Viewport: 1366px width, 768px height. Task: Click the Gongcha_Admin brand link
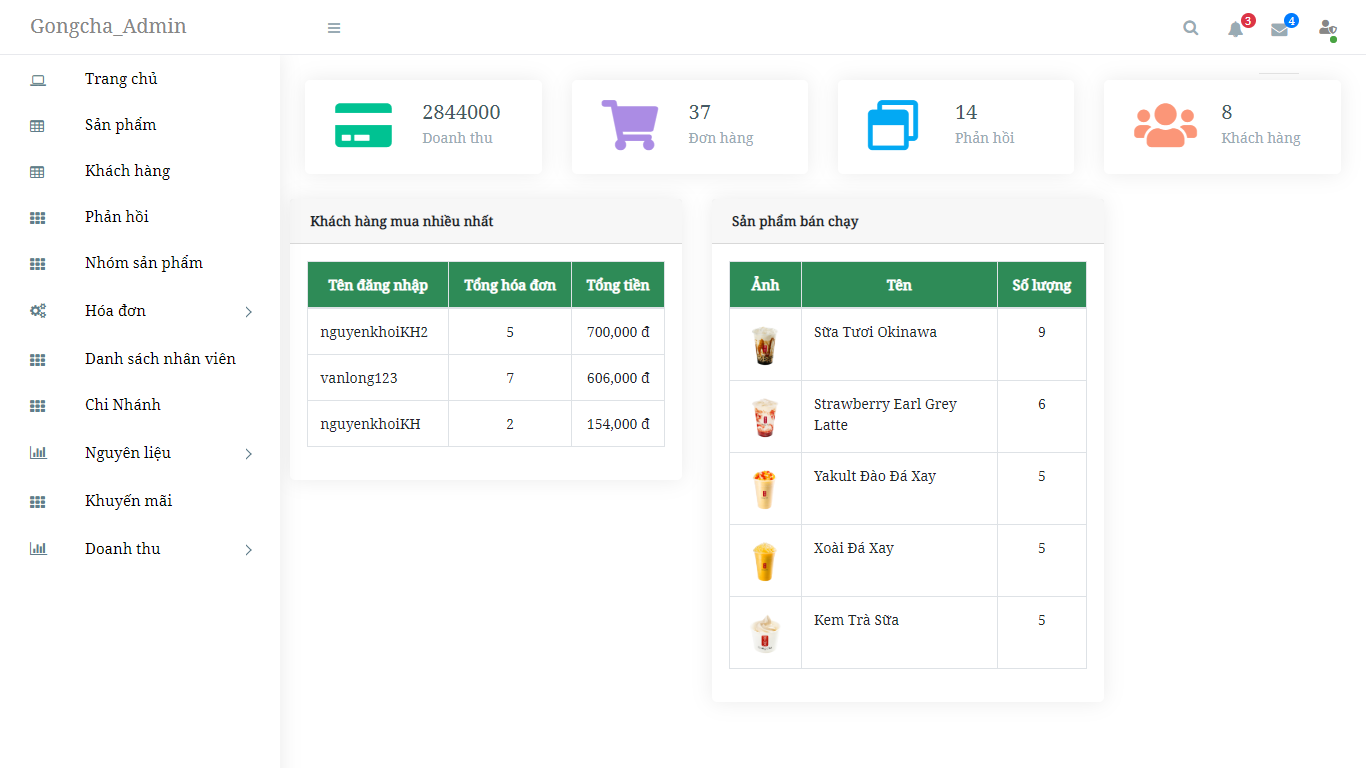tap(108, 27)
